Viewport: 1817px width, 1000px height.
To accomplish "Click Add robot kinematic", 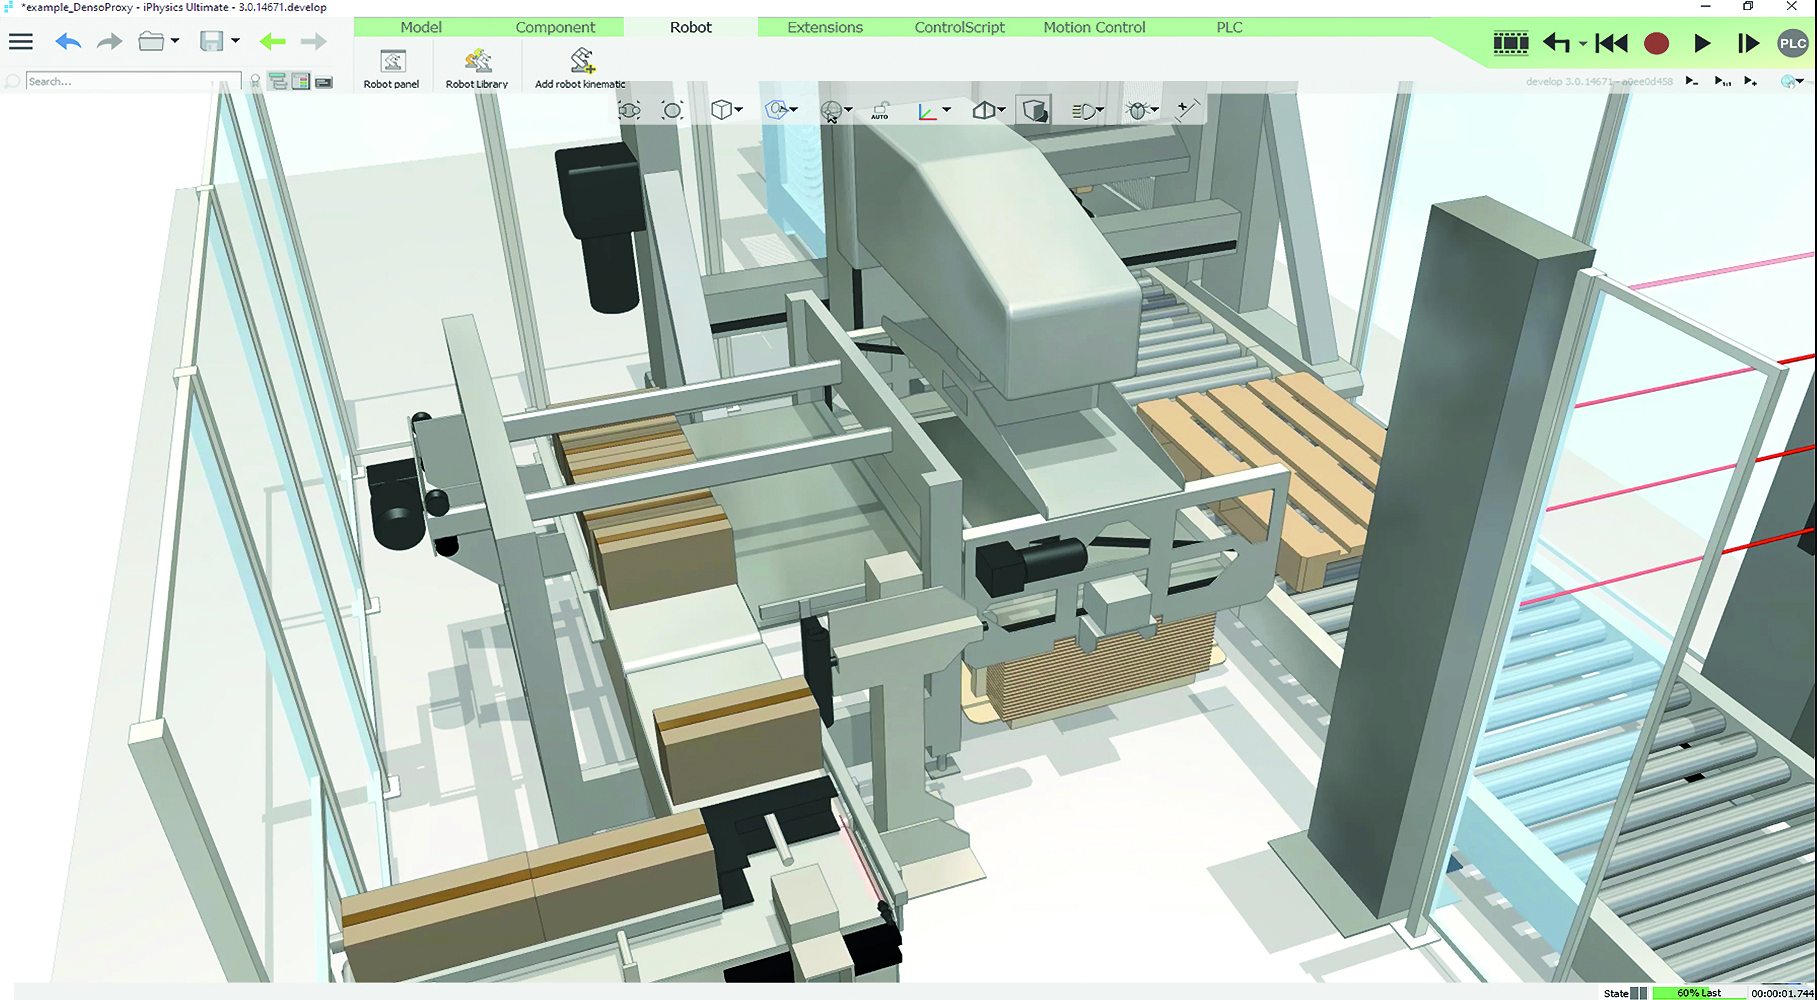I will click(580, 66).
